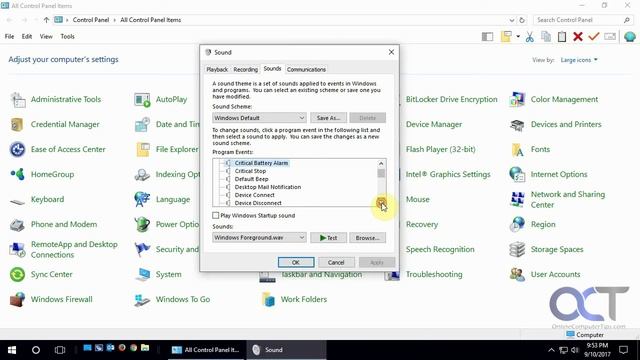Click the Paste clipboard toolbar icon
The width and height of the screenshot is (640, 360).
(562, 37)
